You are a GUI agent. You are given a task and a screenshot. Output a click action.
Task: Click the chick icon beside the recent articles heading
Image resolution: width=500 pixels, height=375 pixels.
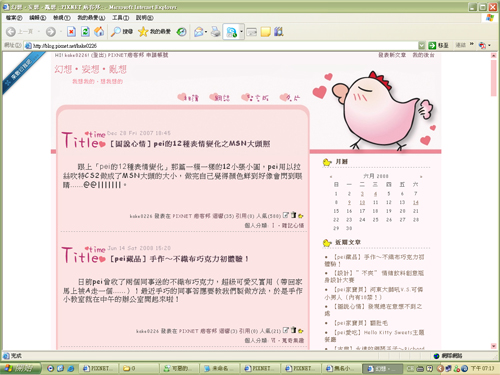pos(327,243)
